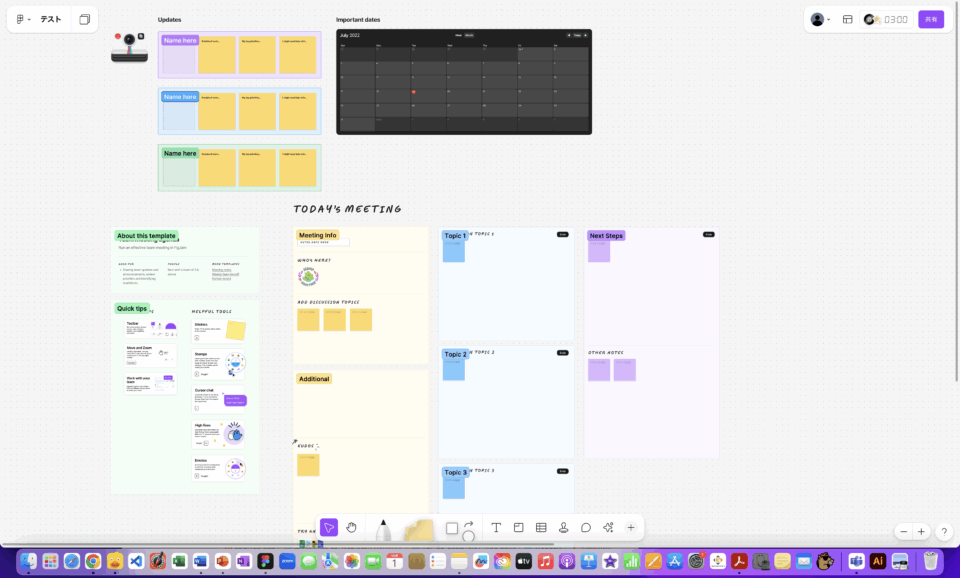Open more tools with the plus button
The image size is (960, 578).
631,528
